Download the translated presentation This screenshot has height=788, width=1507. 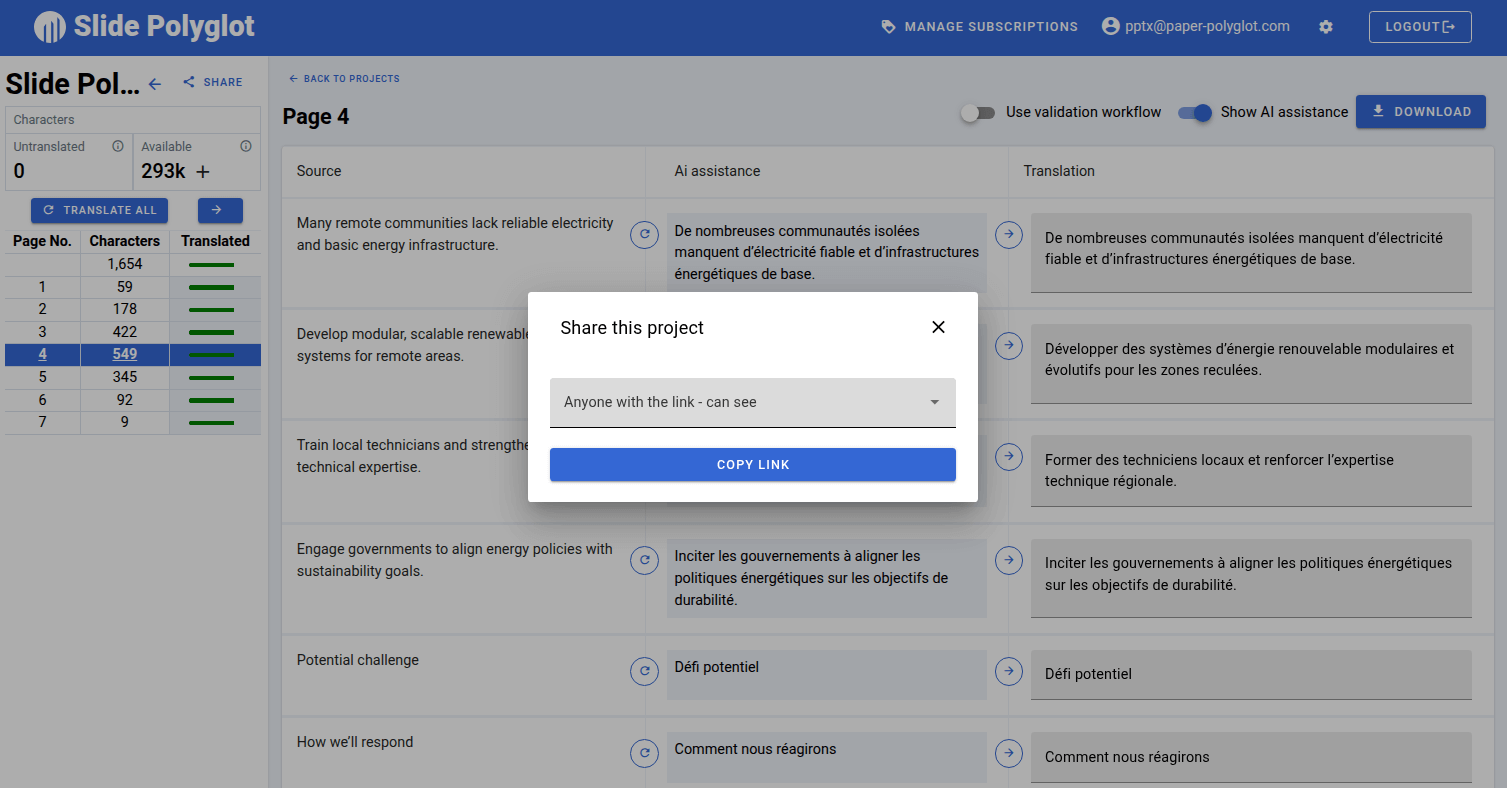[x=1420, y=112]
